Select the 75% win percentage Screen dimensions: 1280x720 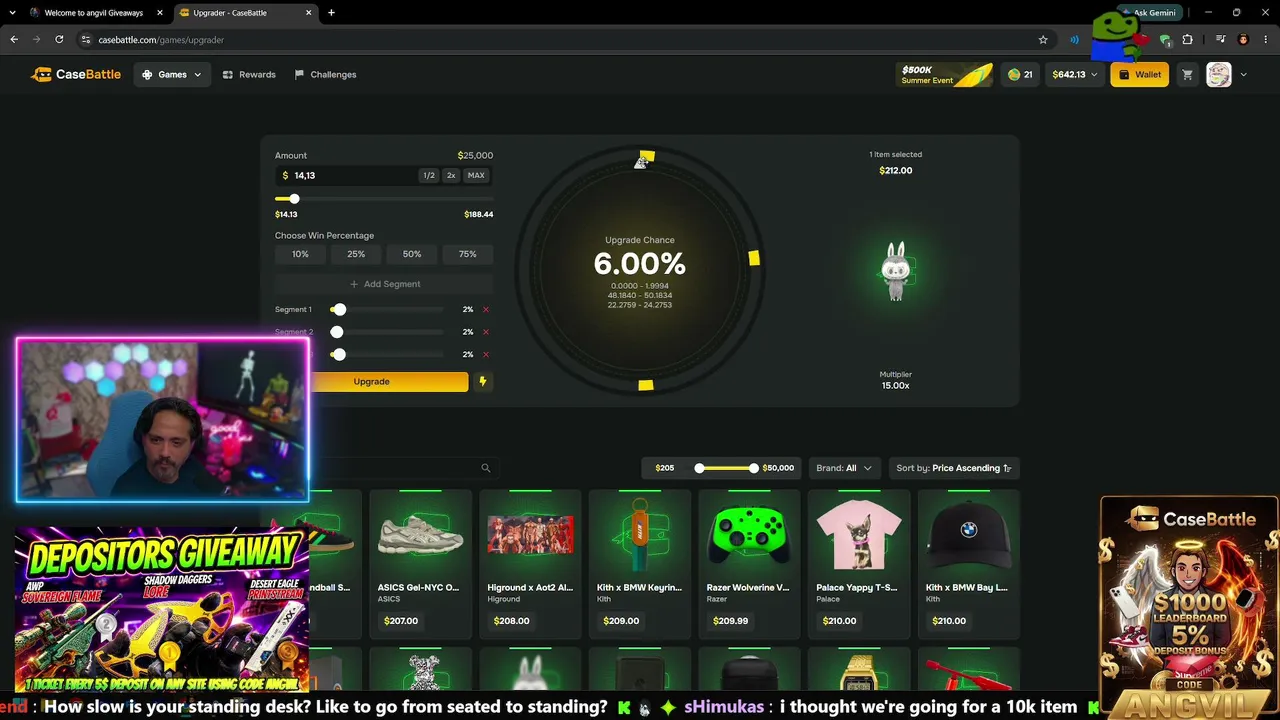468,254
